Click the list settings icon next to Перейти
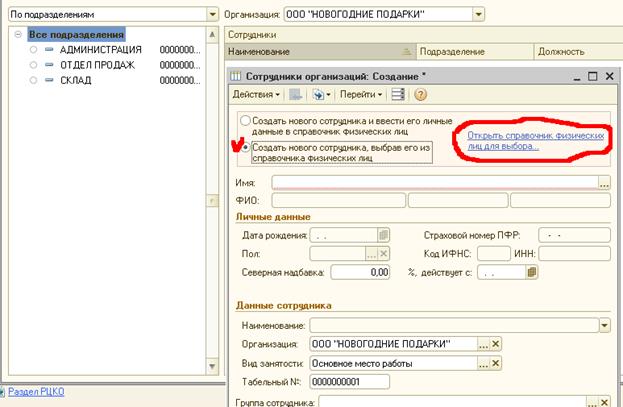The width and height of the screenshot is (623, 407). tap(398, 95)
